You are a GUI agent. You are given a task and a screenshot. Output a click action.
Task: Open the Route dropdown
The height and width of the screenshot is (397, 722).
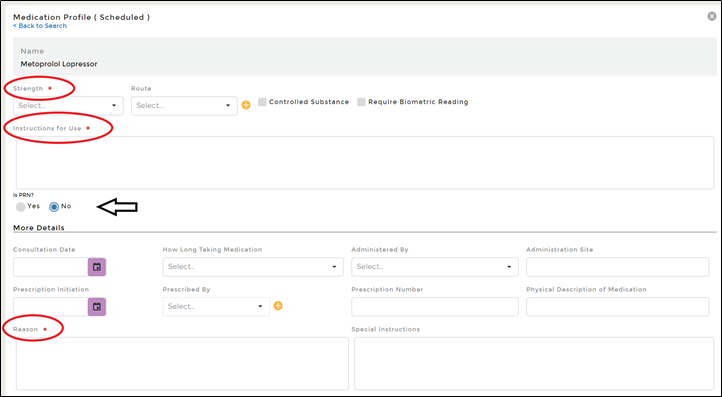coord(184,105)
